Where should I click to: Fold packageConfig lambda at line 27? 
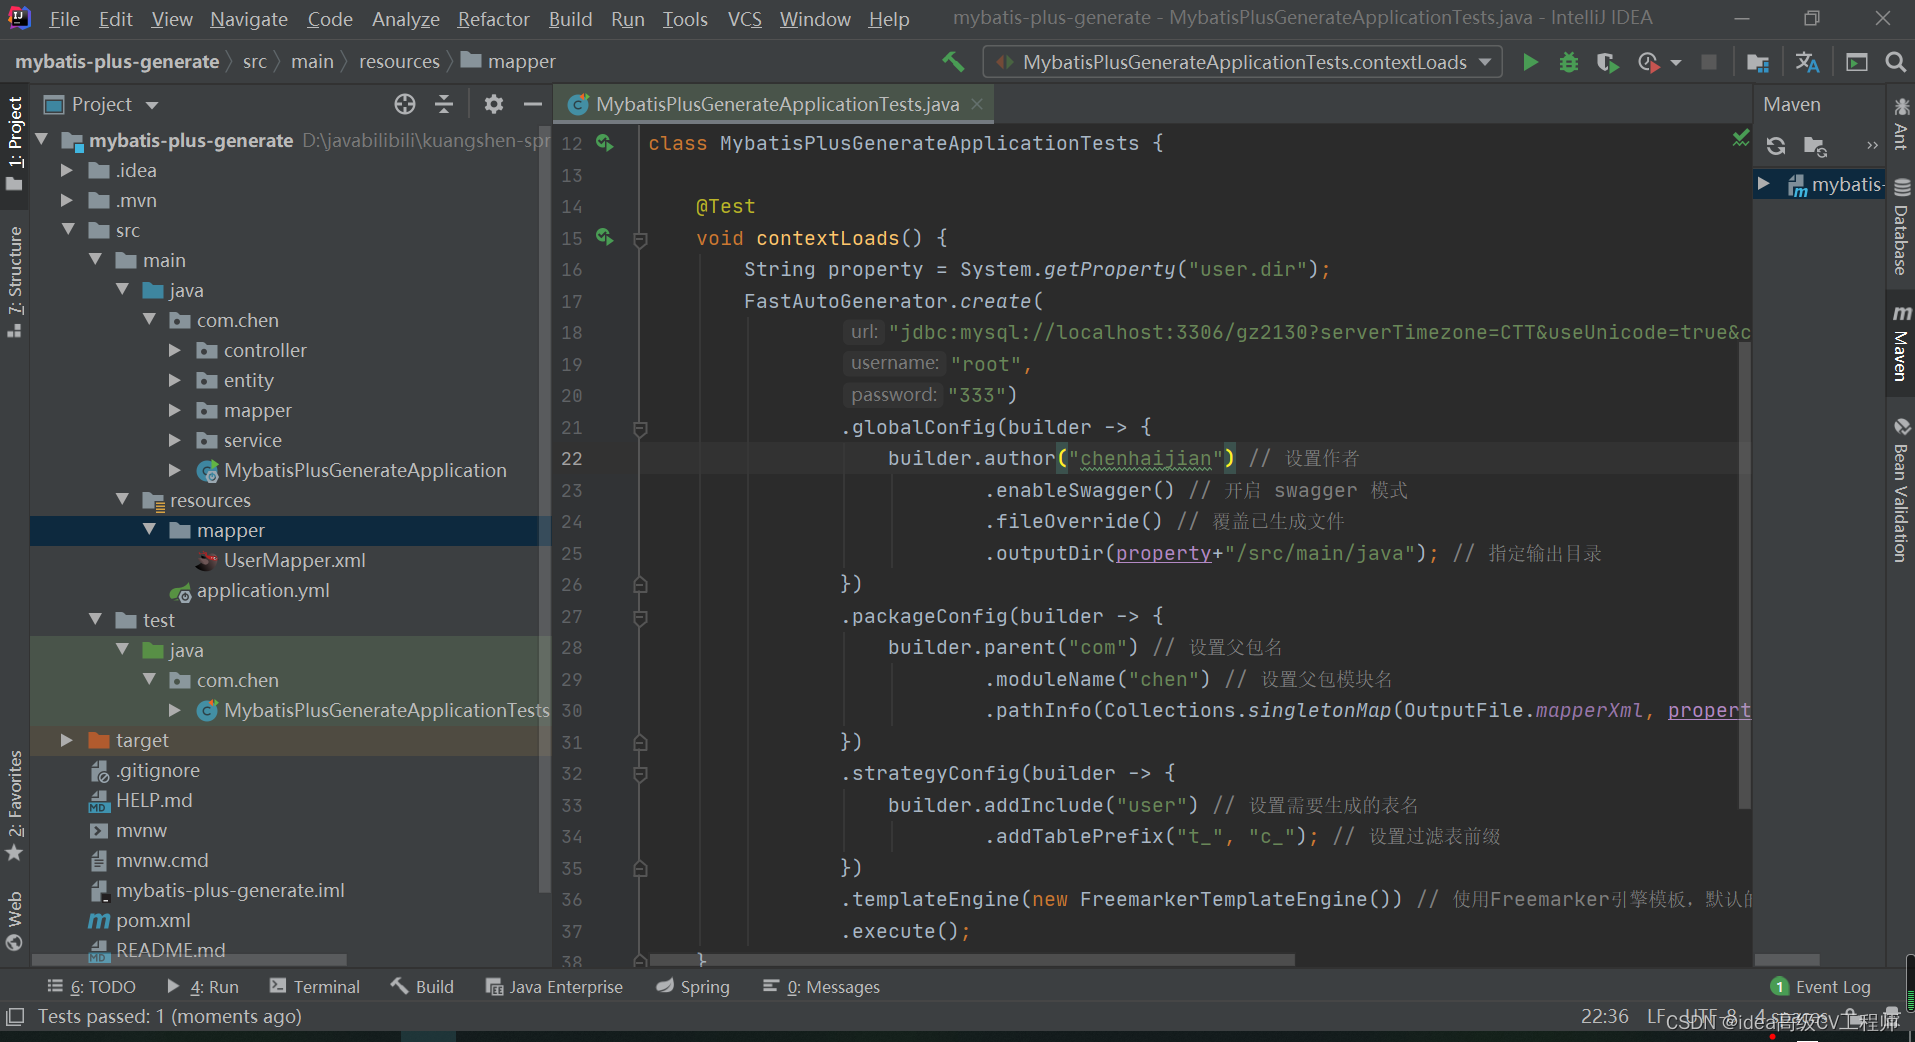[x=640, y=617]
